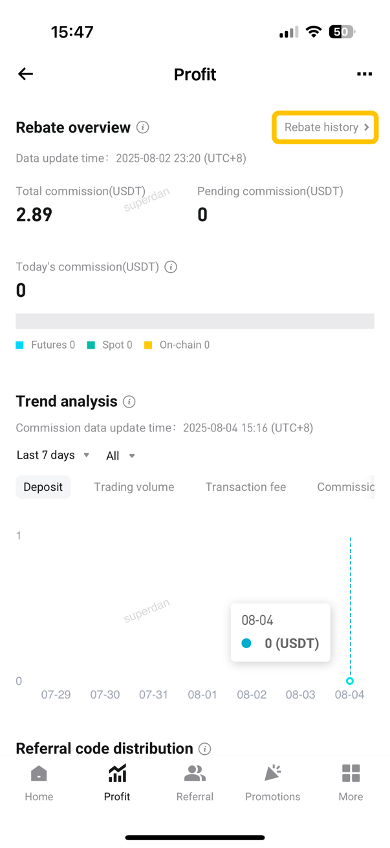Viewport: 390px width, 848px height.
Task: Tap the info icon beside Trend analysis
Action: (x=129, y=402)
